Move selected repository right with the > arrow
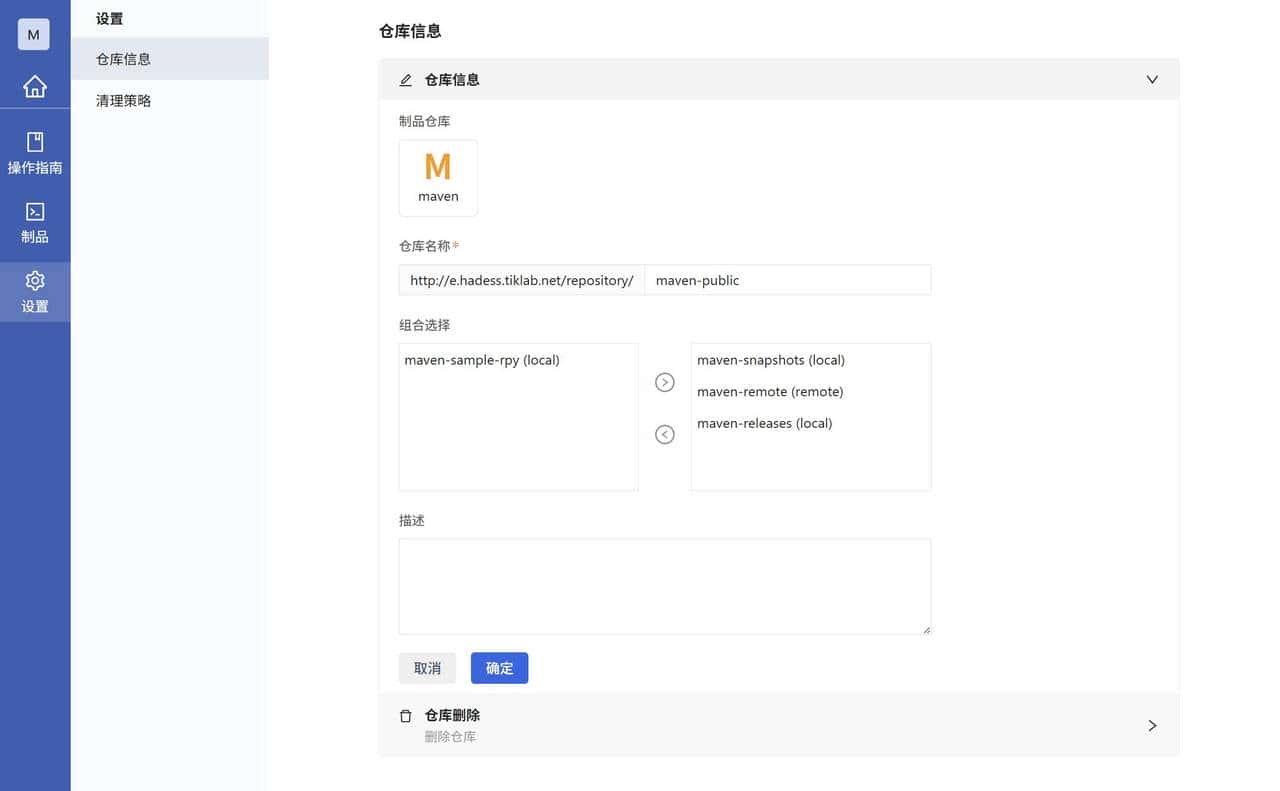The height and width of the screenshot is (791, 1280). (664, 382)
